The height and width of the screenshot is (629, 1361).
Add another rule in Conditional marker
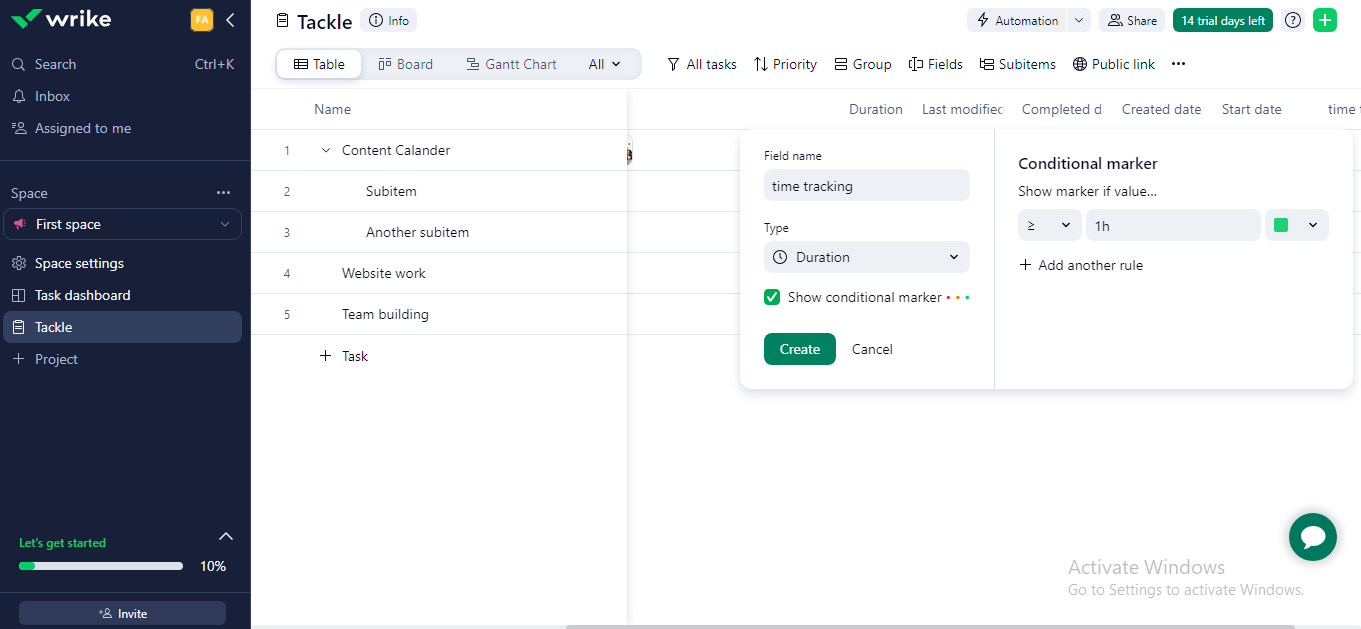[1081, 264]
